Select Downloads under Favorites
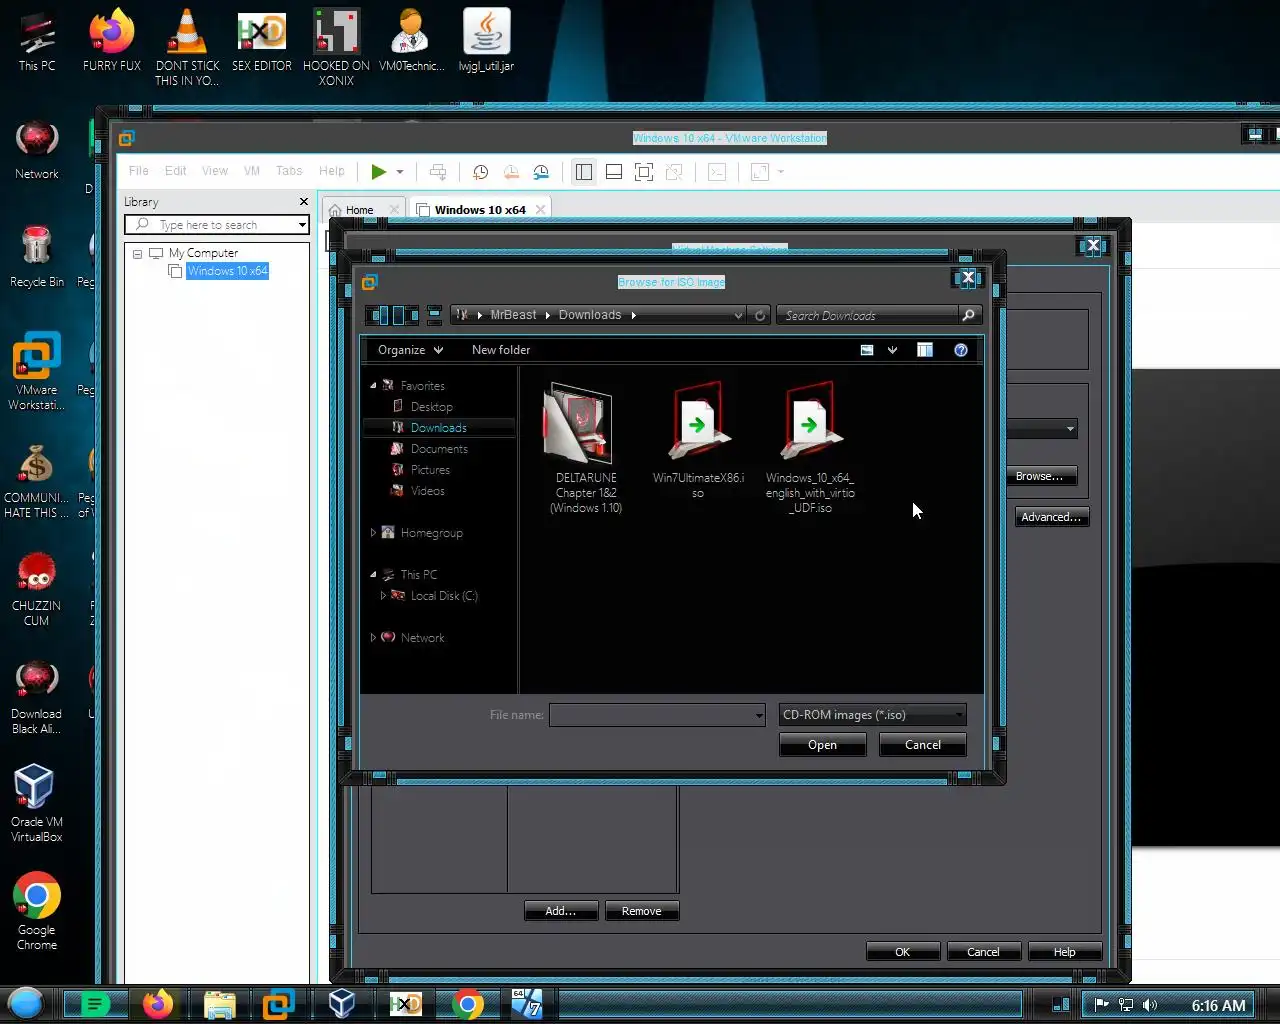Image resolution: width=1280 pixels, height=1024 pixels. [x=438, y=428]
